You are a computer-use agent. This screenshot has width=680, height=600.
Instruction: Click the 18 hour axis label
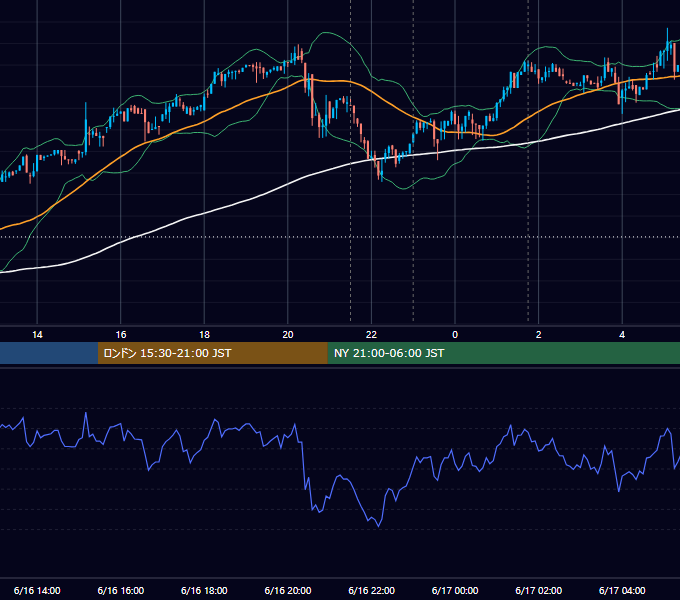tap(204, 335)
